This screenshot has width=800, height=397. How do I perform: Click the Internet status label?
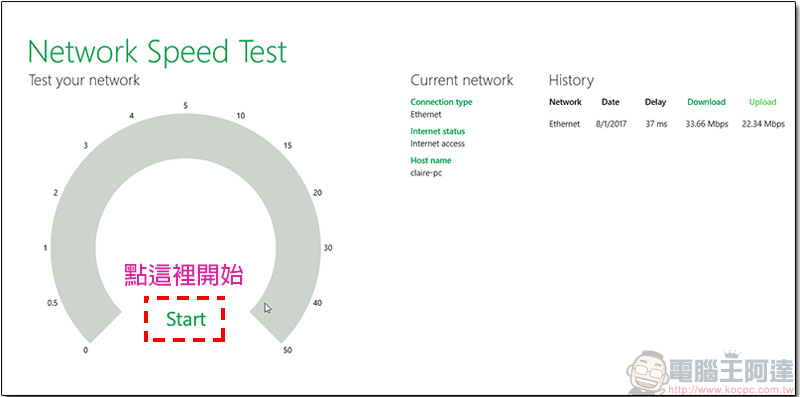[438, 131]
